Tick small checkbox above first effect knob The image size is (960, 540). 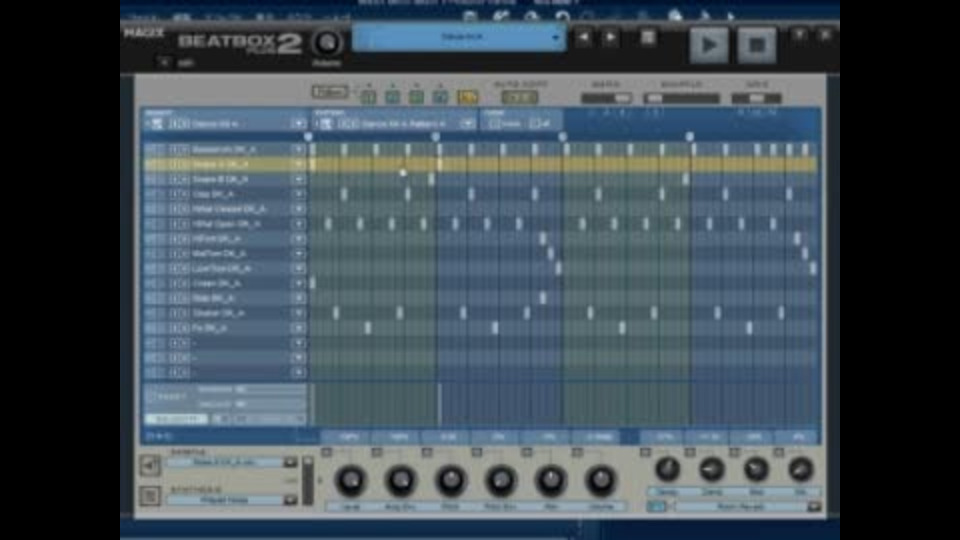[x=645, y=452]
